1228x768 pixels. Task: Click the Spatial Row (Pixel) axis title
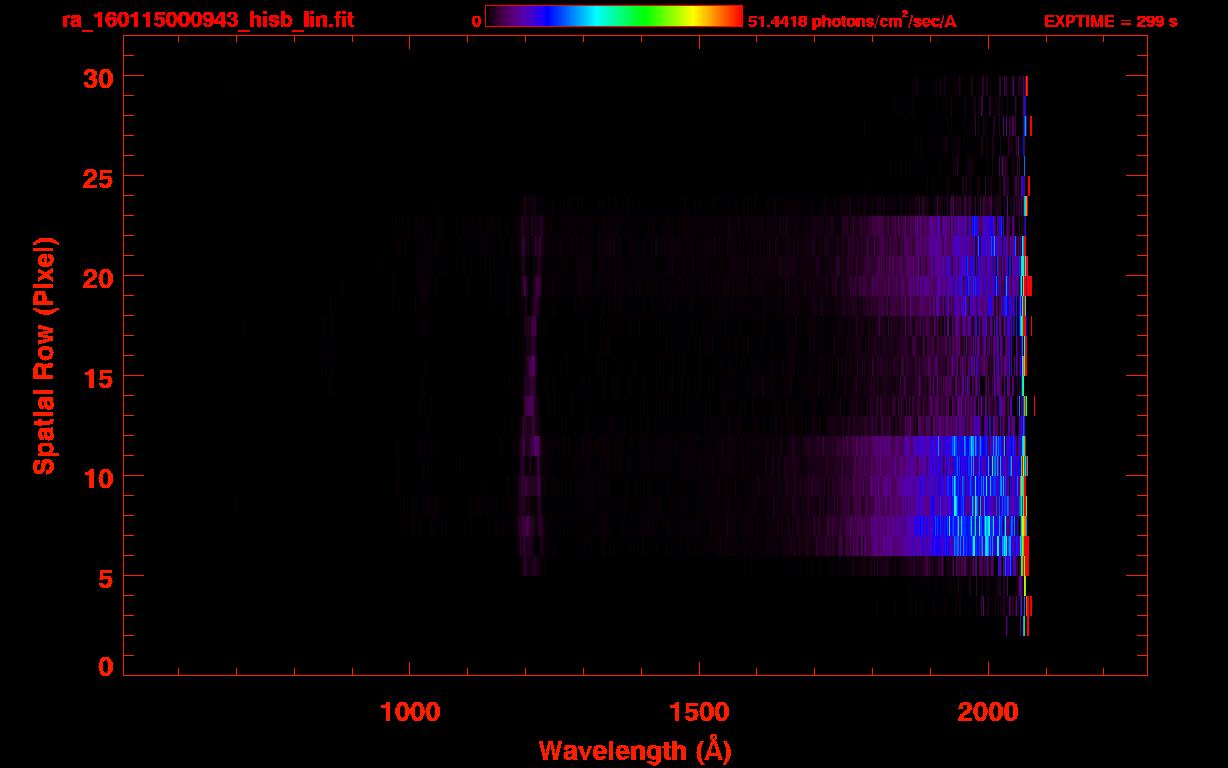point(45,356)
